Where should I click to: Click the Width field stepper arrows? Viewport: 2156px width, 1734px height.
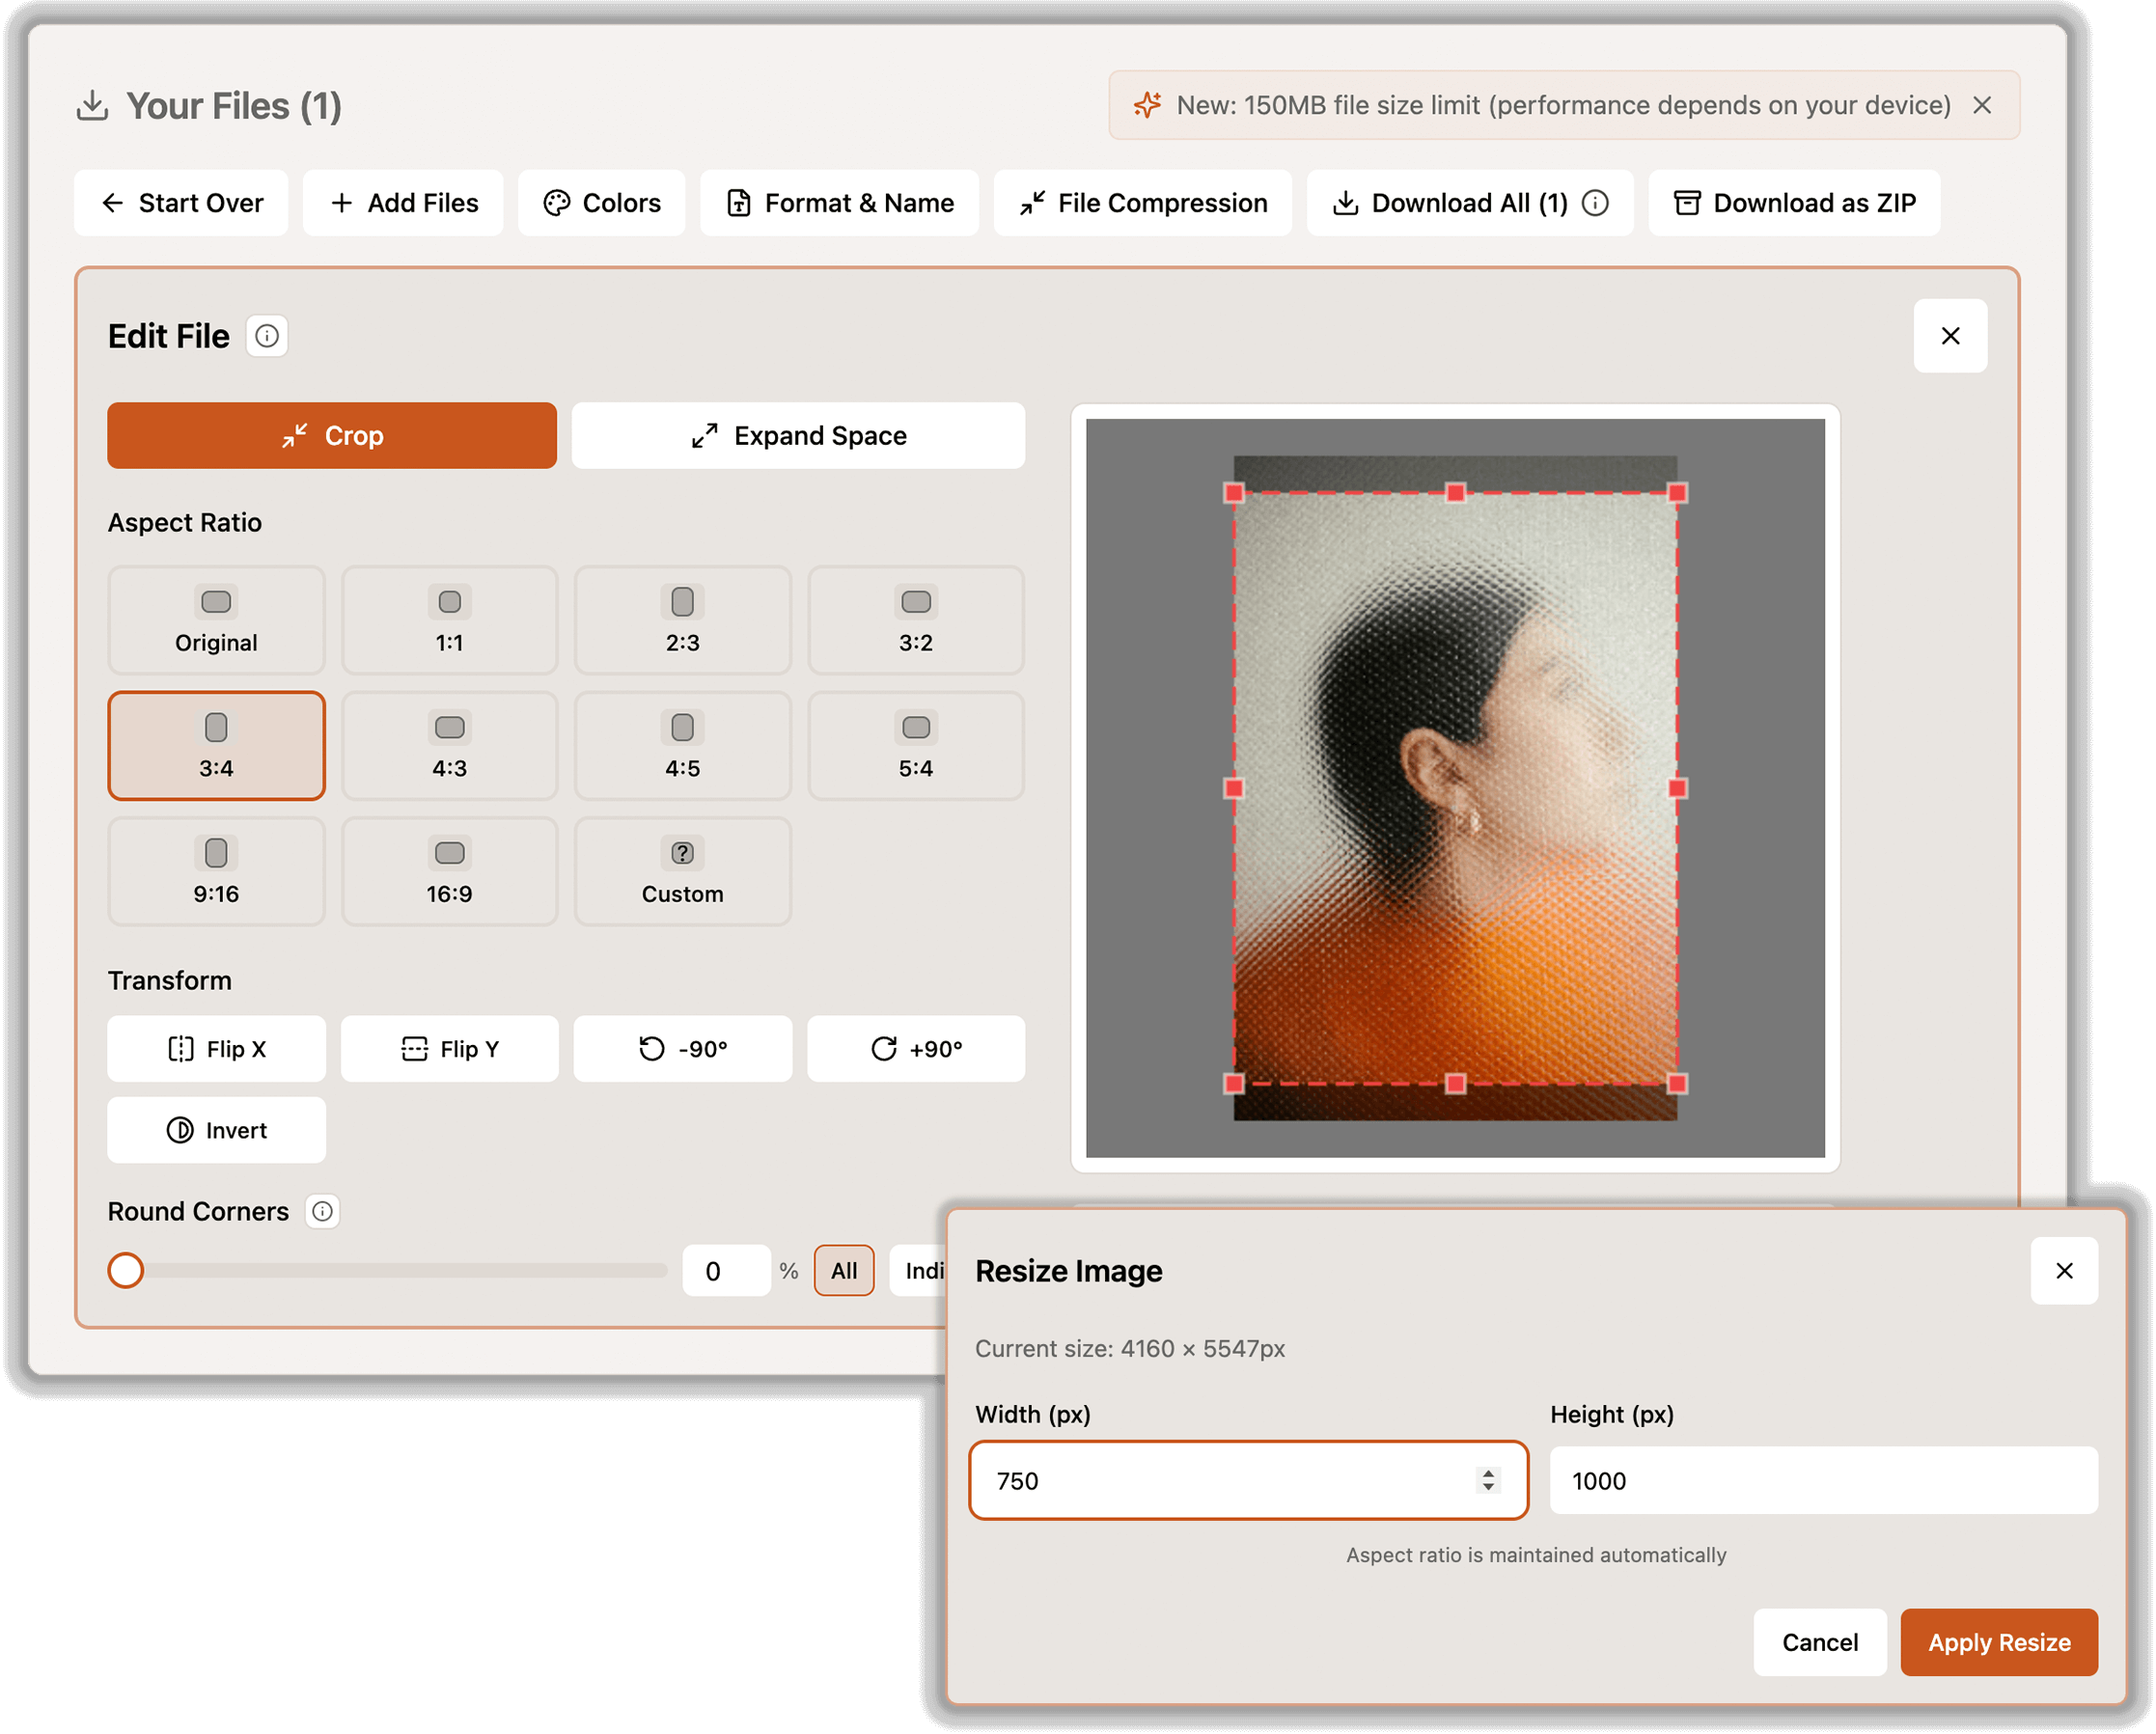1488,1480
